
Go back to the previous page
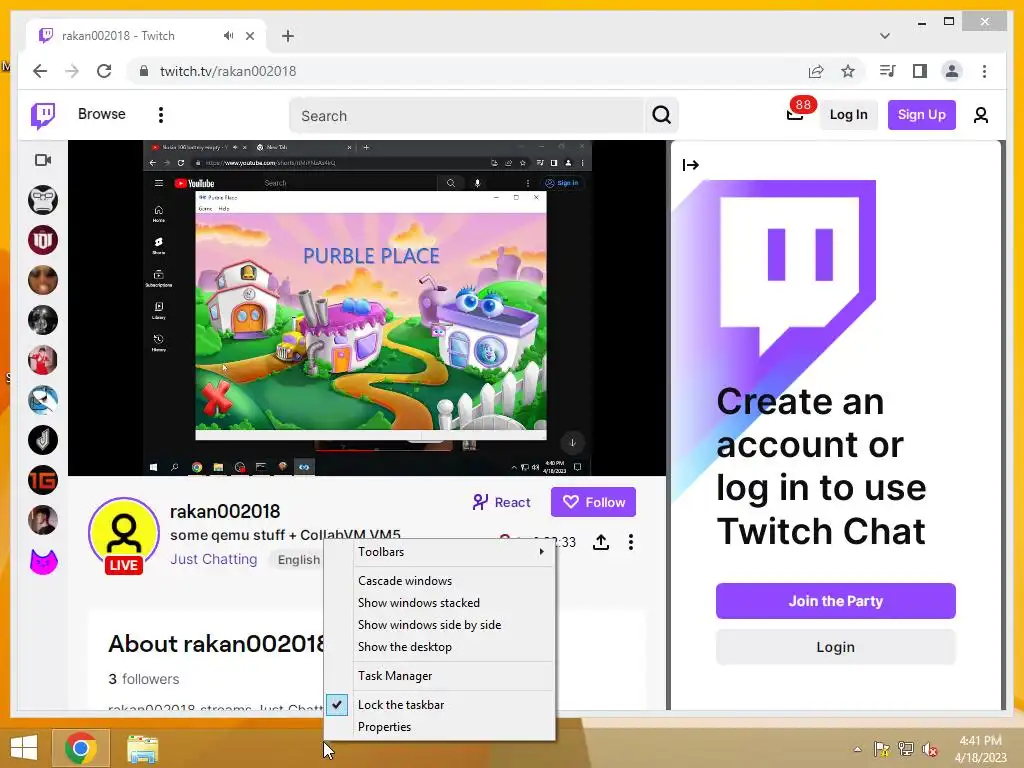click(40, 71)
